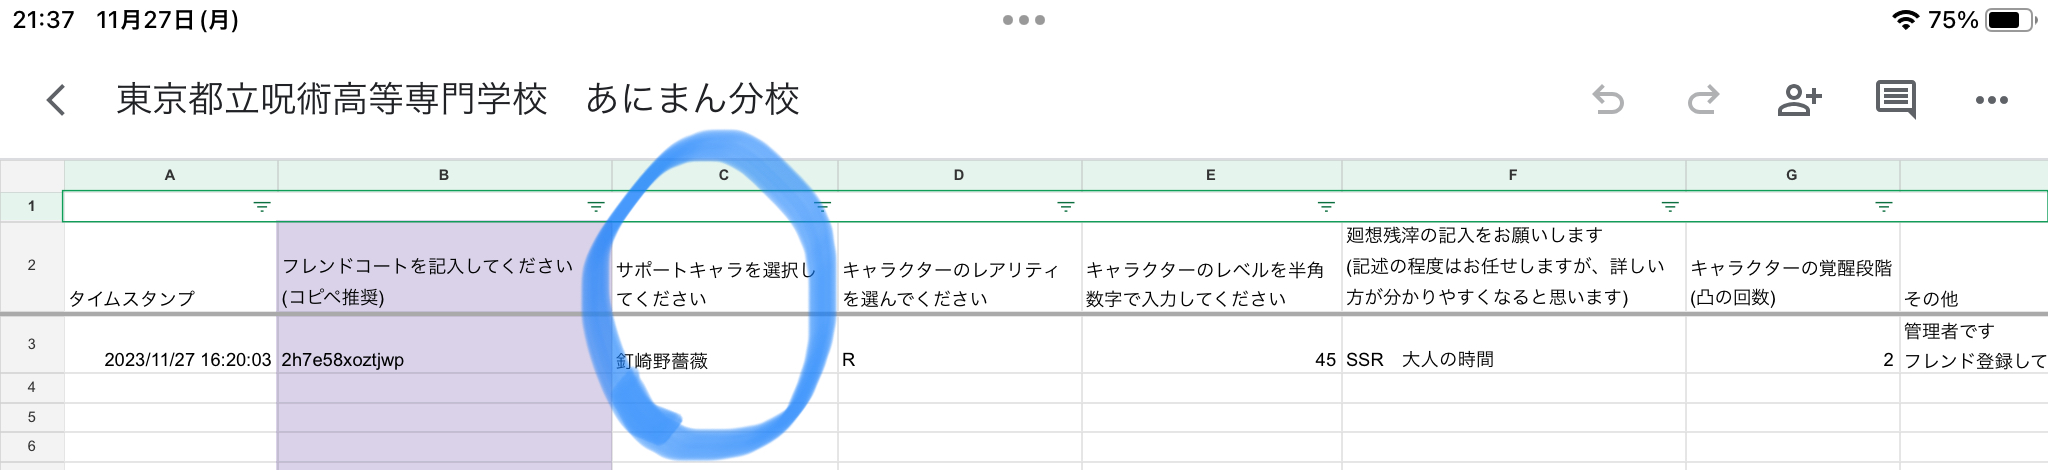Image resolution: width=2048 pixels, height=470 pixels.
Task: Tap the spreadsheet title 東京都立呪術高等専門学校
Action: pyautogui.click(x=332, y=99)
